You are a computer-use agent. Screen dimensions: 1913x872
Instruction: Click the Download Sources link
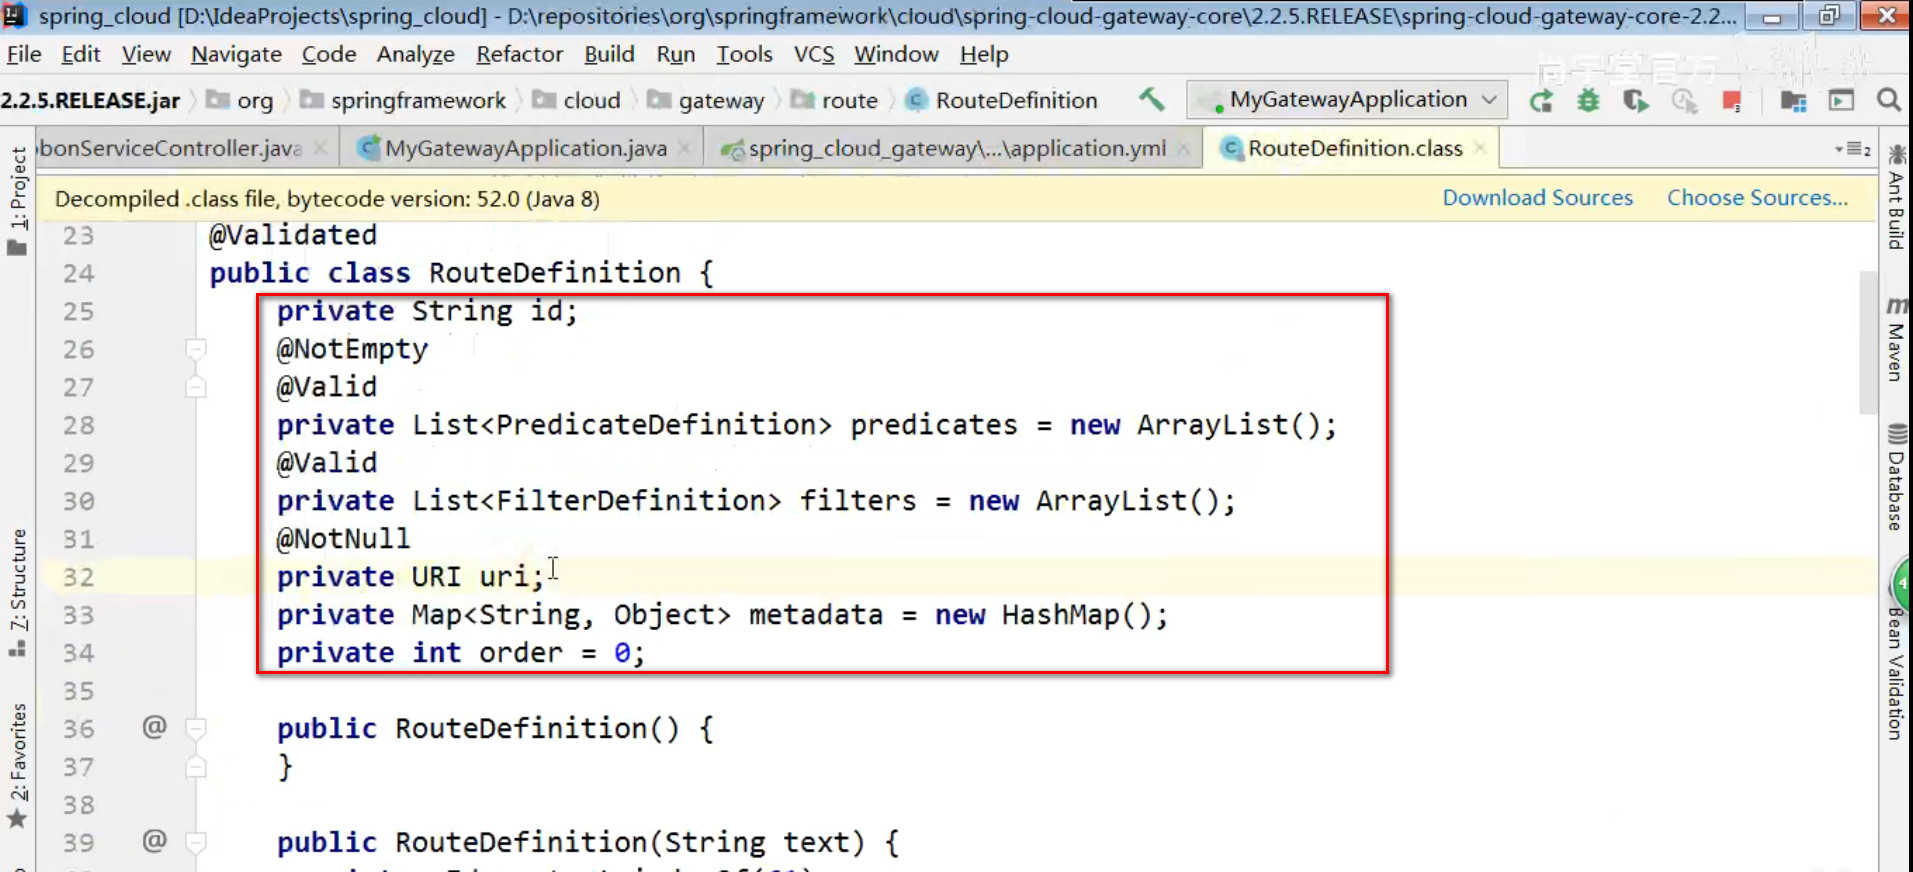click(1537, 198)
